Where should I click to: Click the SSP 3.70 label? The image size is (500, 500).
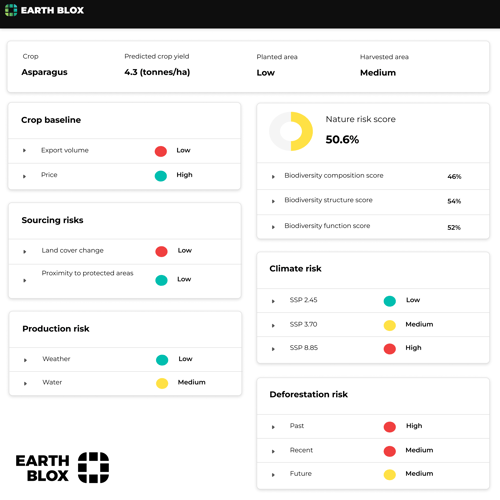point(303,324)
